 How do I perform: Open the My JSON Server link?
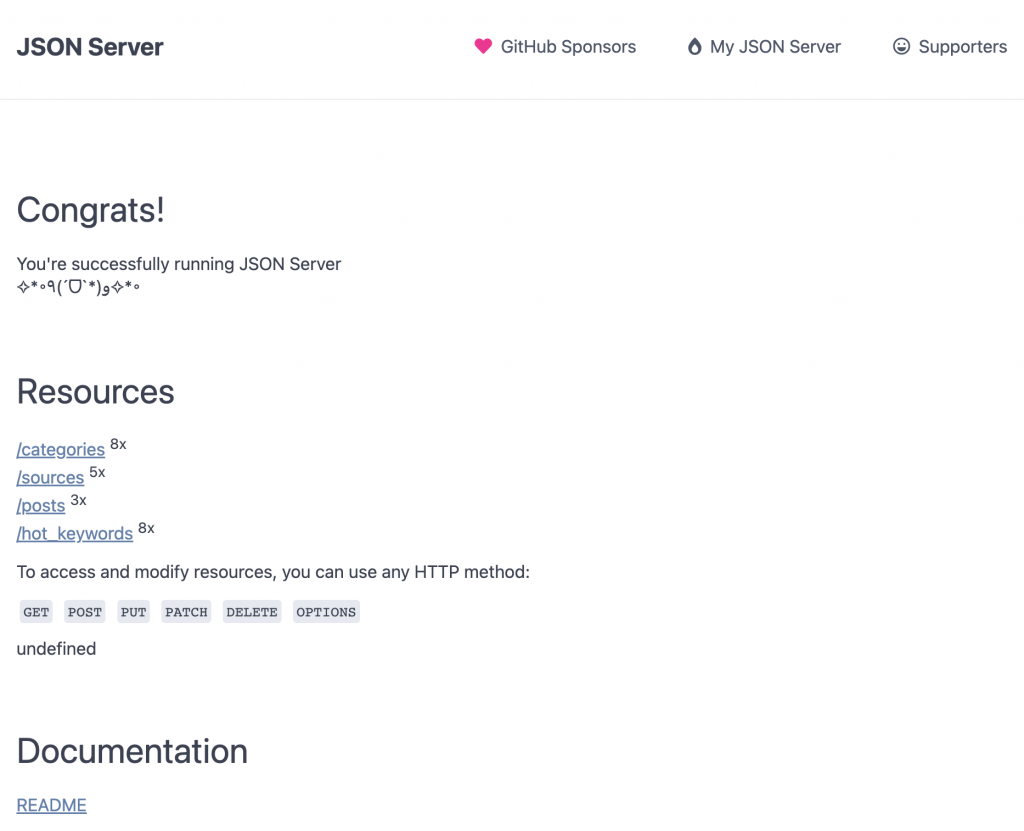pos(764,46)
